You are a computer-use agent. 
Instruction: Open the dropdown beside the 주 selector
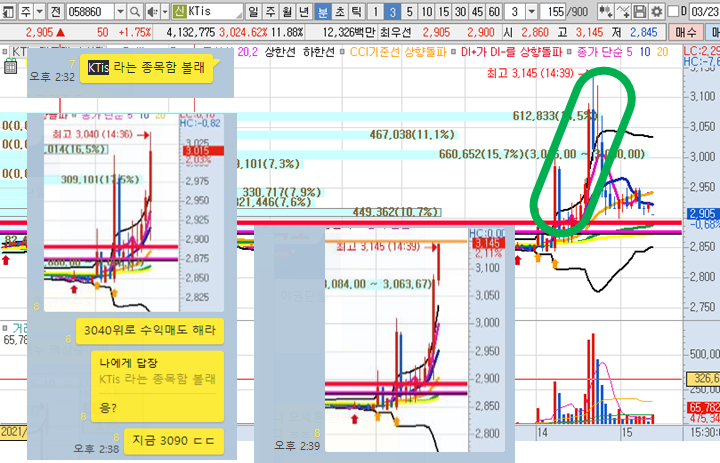39,11
